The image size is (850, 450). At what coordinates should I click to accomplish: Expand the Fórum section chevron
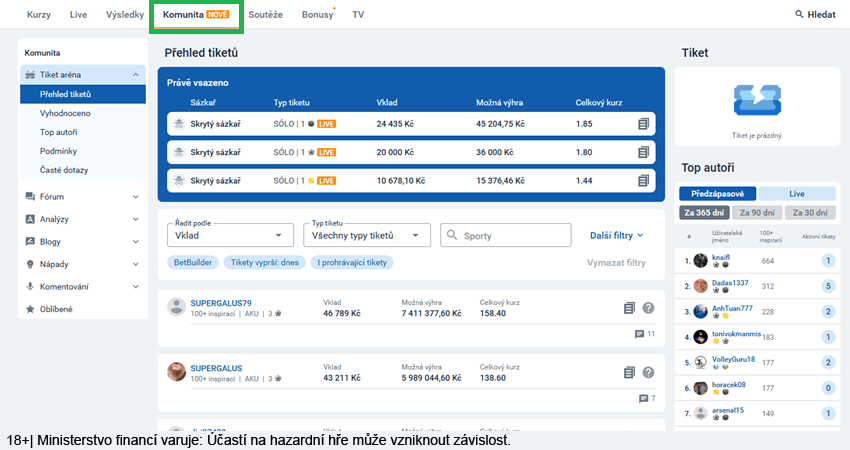[x=136, y=197]
